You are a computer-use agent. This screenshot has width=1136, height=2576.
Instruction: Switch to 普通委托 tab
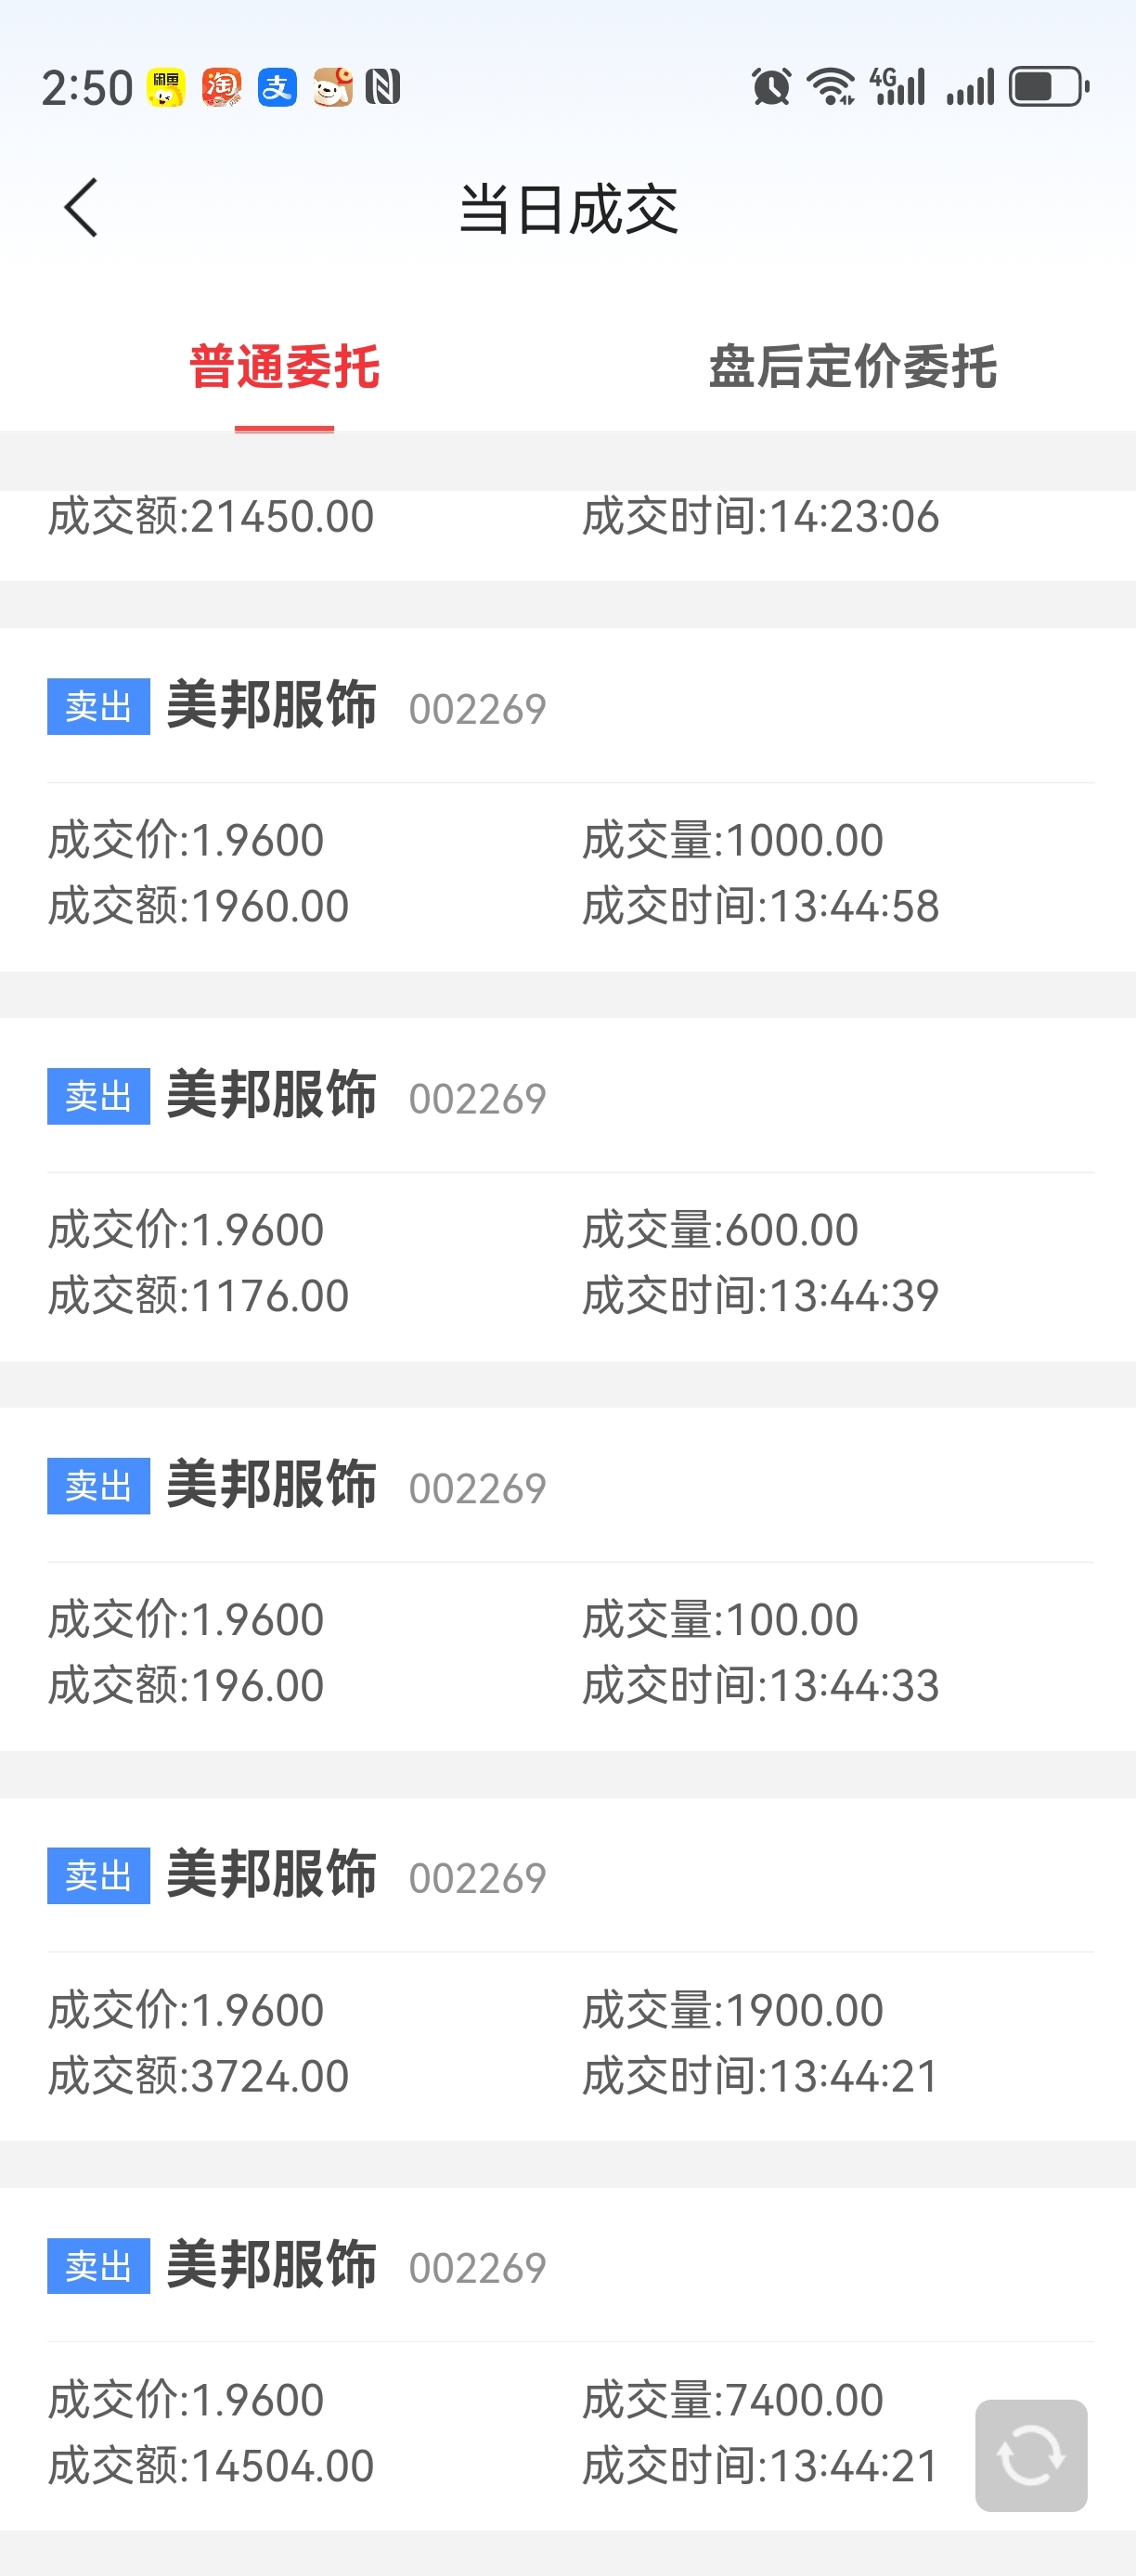pyautogui.click(x=284, y=367)
